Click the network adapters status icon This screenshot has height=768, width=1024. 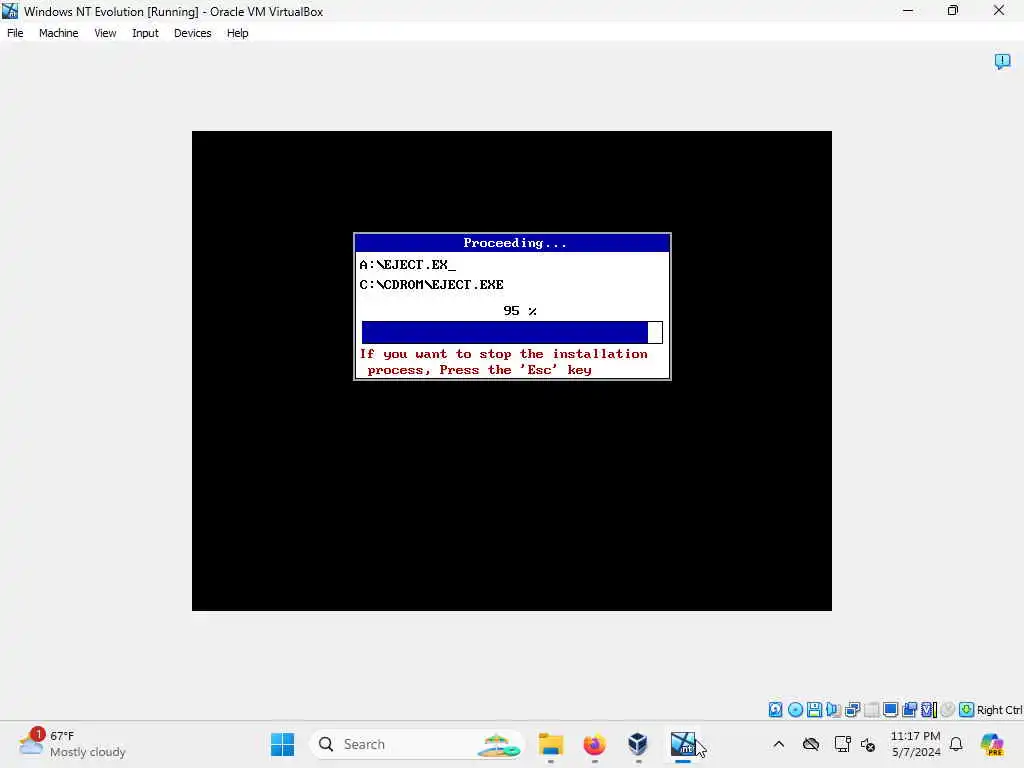tap(852, 710)
